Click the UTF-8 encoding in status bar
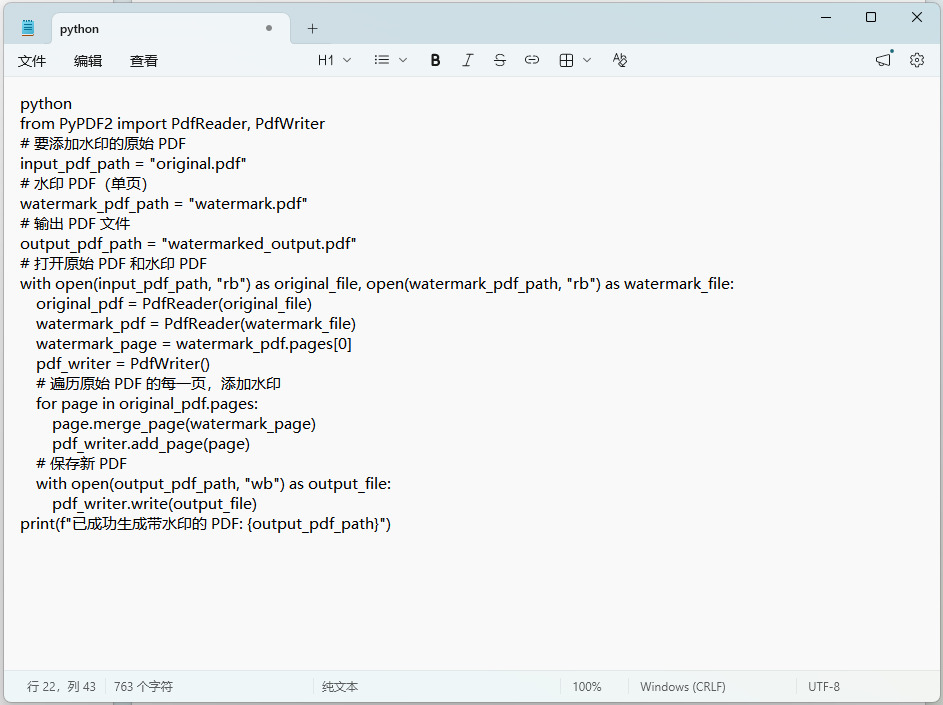The height and width of the screenshot is (705, 943). (x=824, y=687)
